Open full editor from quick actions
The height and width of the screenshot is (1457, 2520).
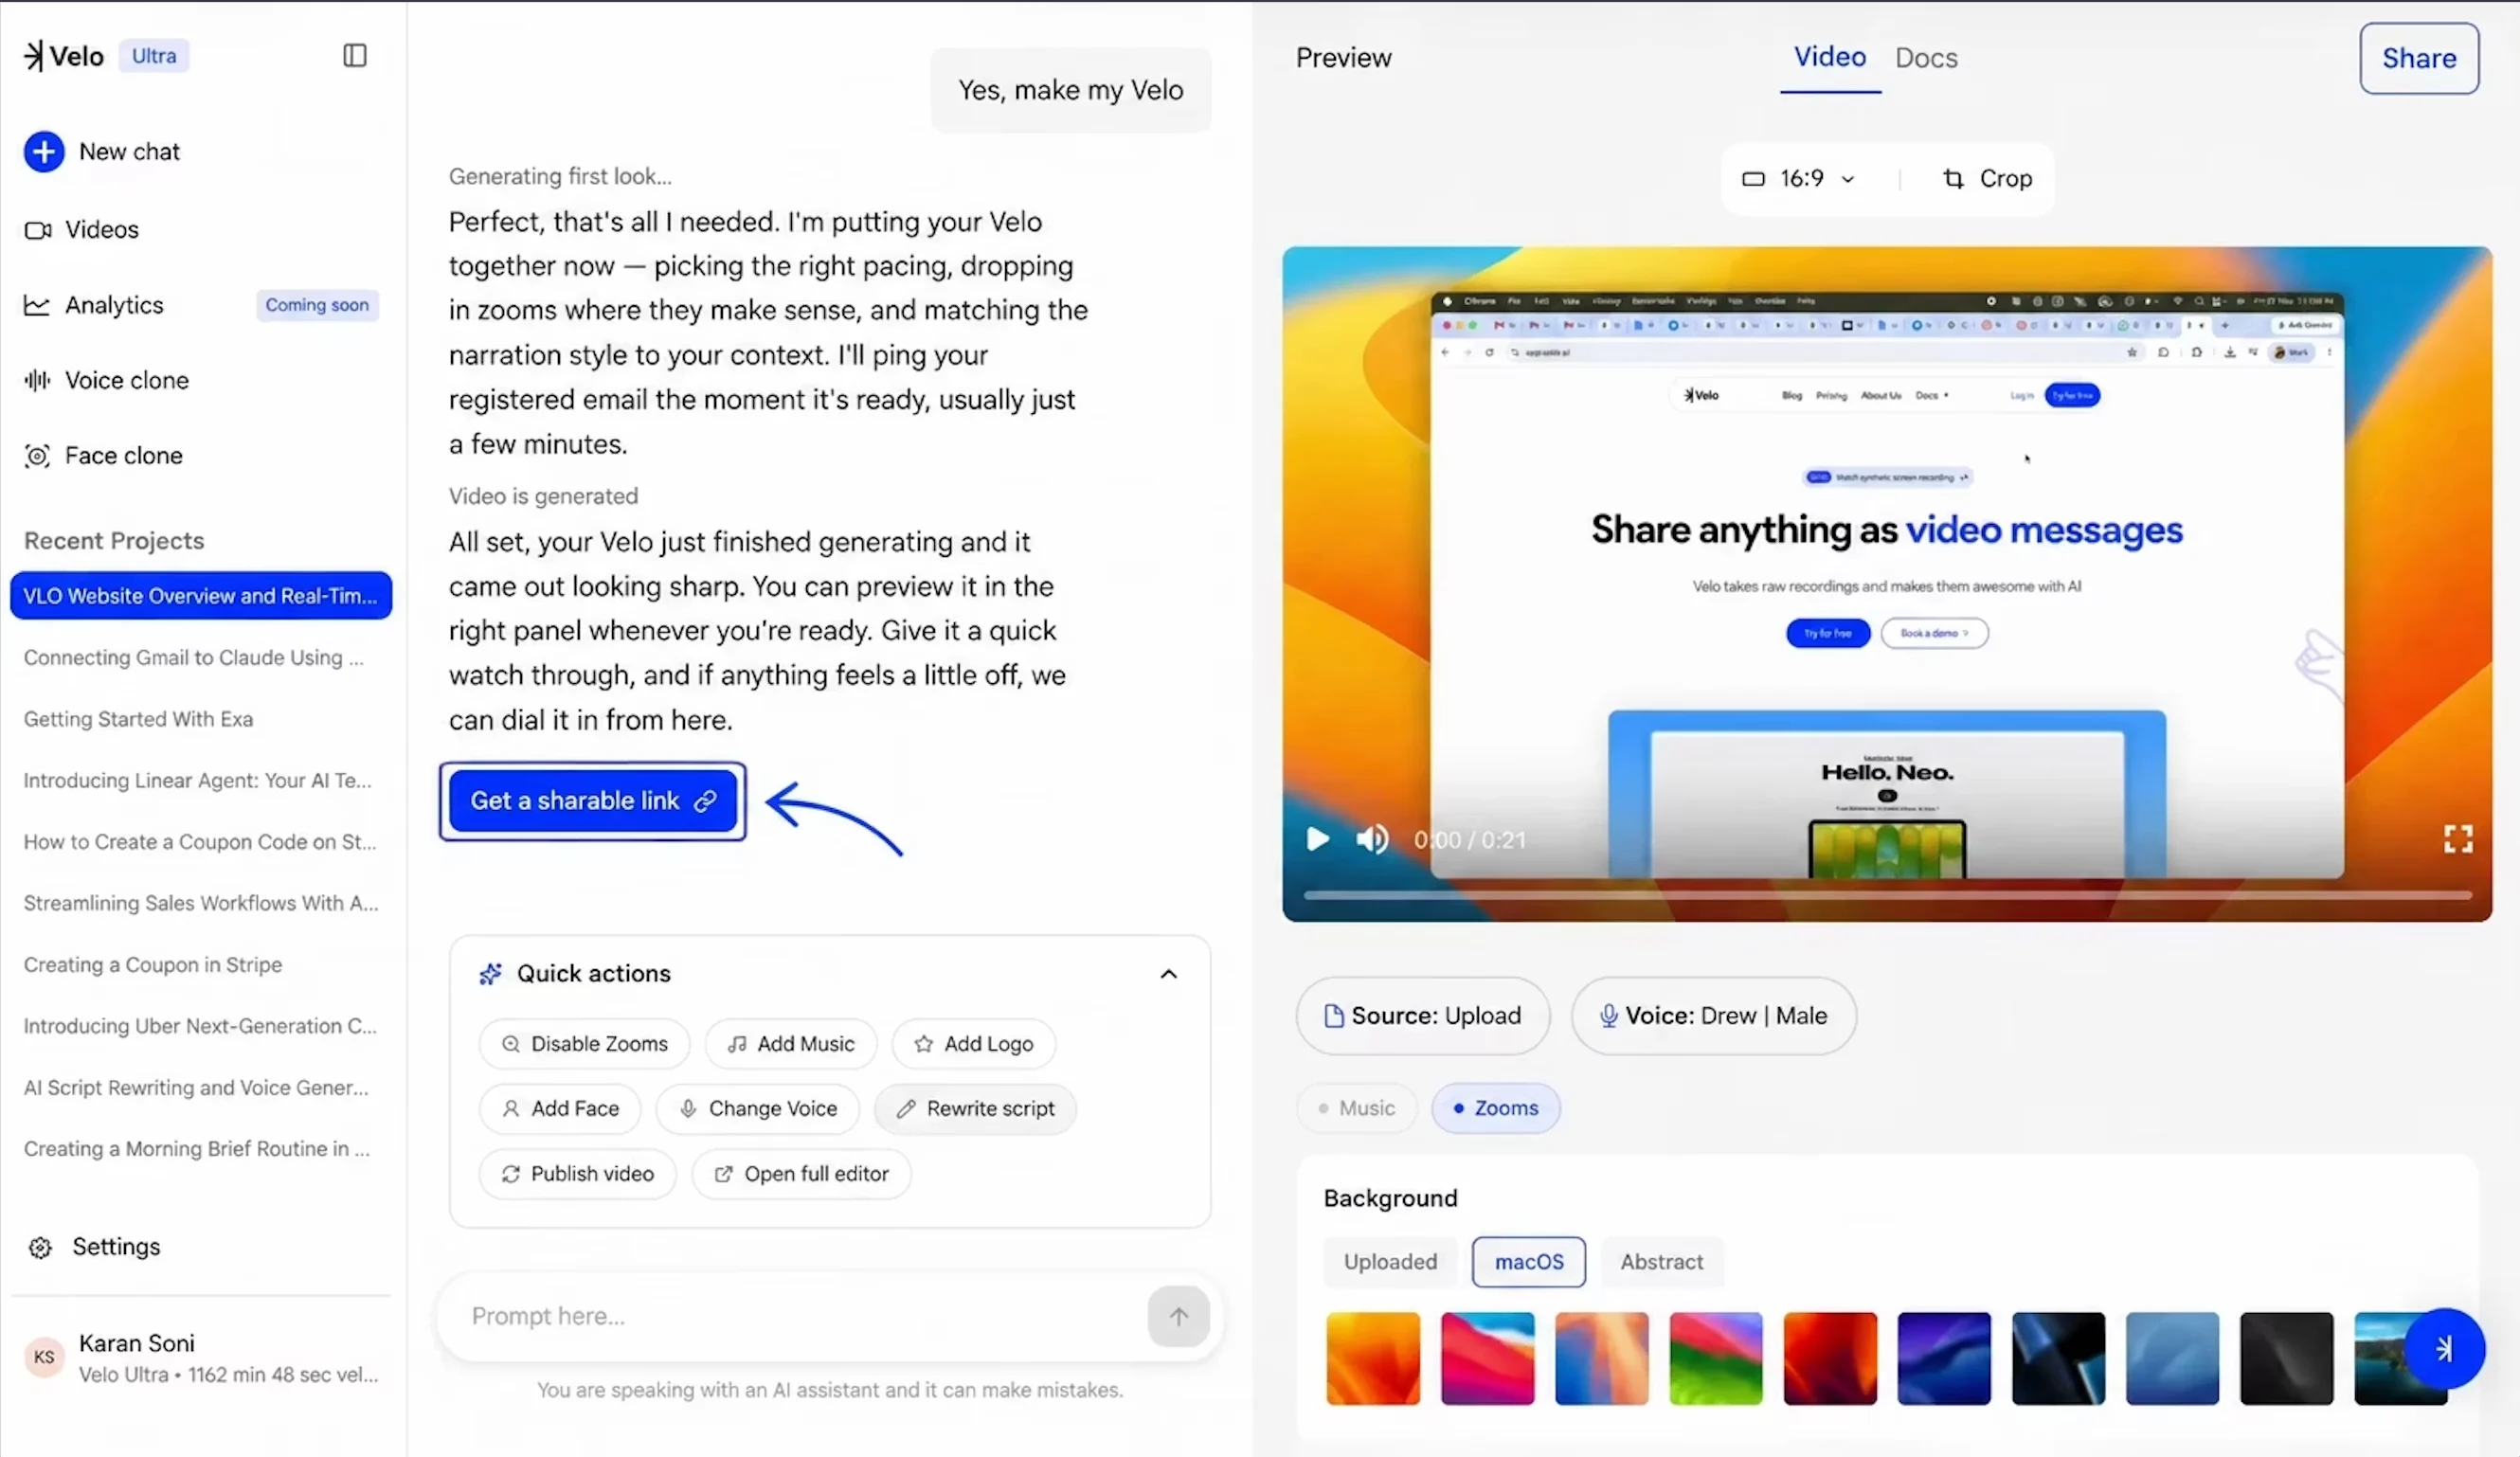click(801, 1174)
